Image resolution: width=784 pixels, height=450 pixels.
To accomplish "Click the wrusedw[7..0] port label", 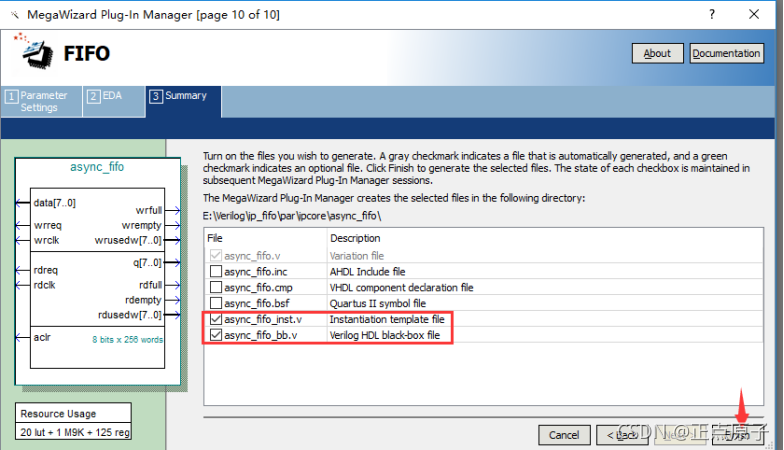I will pos(128,240).
